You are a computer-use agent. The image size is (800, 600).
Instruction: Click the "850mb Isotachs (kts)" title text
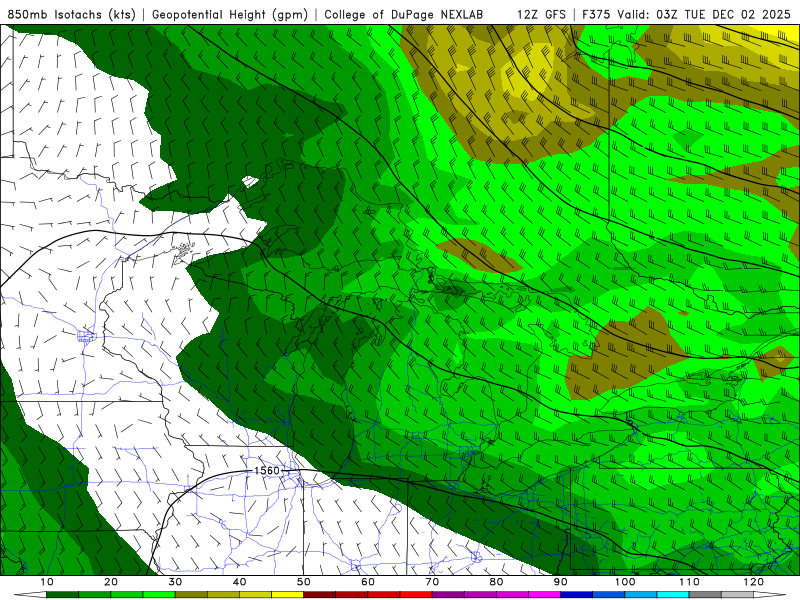point(71,15)
